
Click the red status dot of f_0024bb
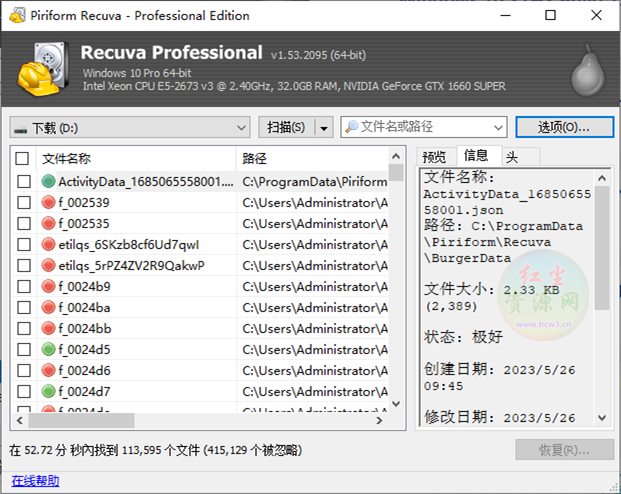(48, 328)
